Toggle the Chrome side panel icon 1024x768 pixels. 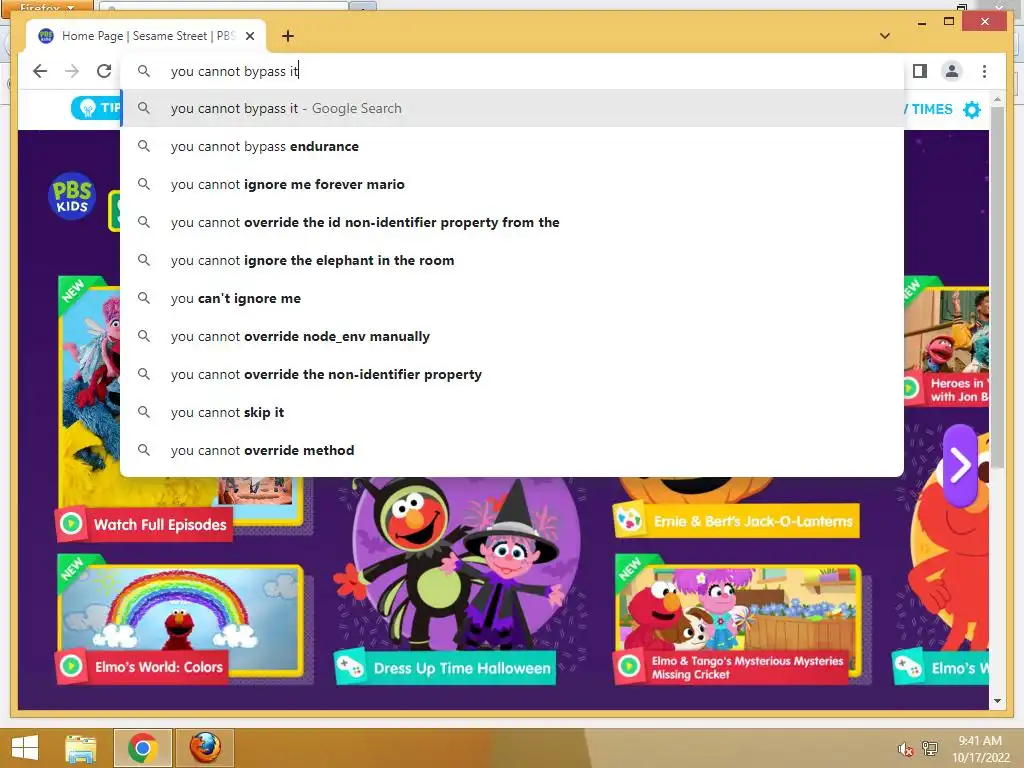[920, 71]
